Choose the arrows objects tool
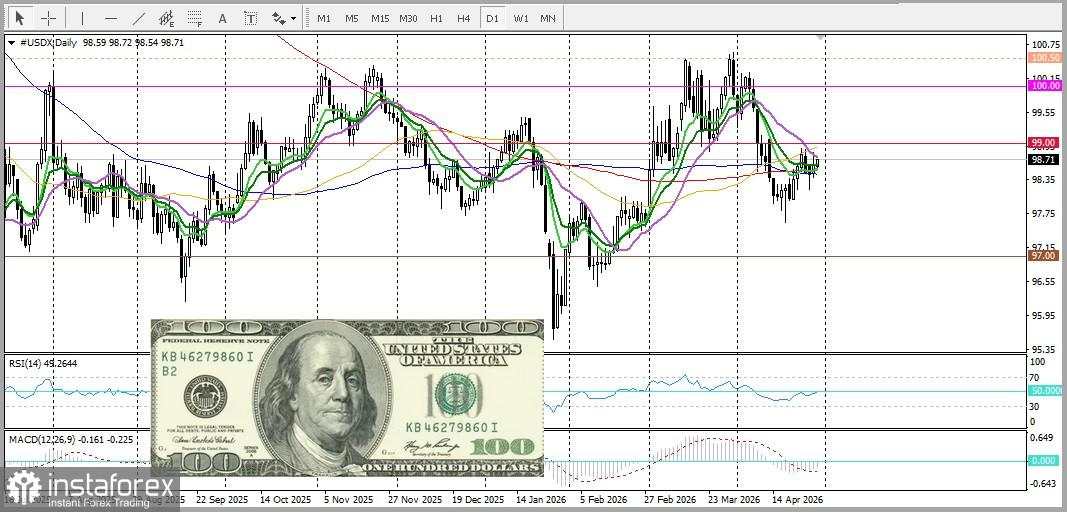The height and width of the screenshot is (512, 1067). [279, 18]
